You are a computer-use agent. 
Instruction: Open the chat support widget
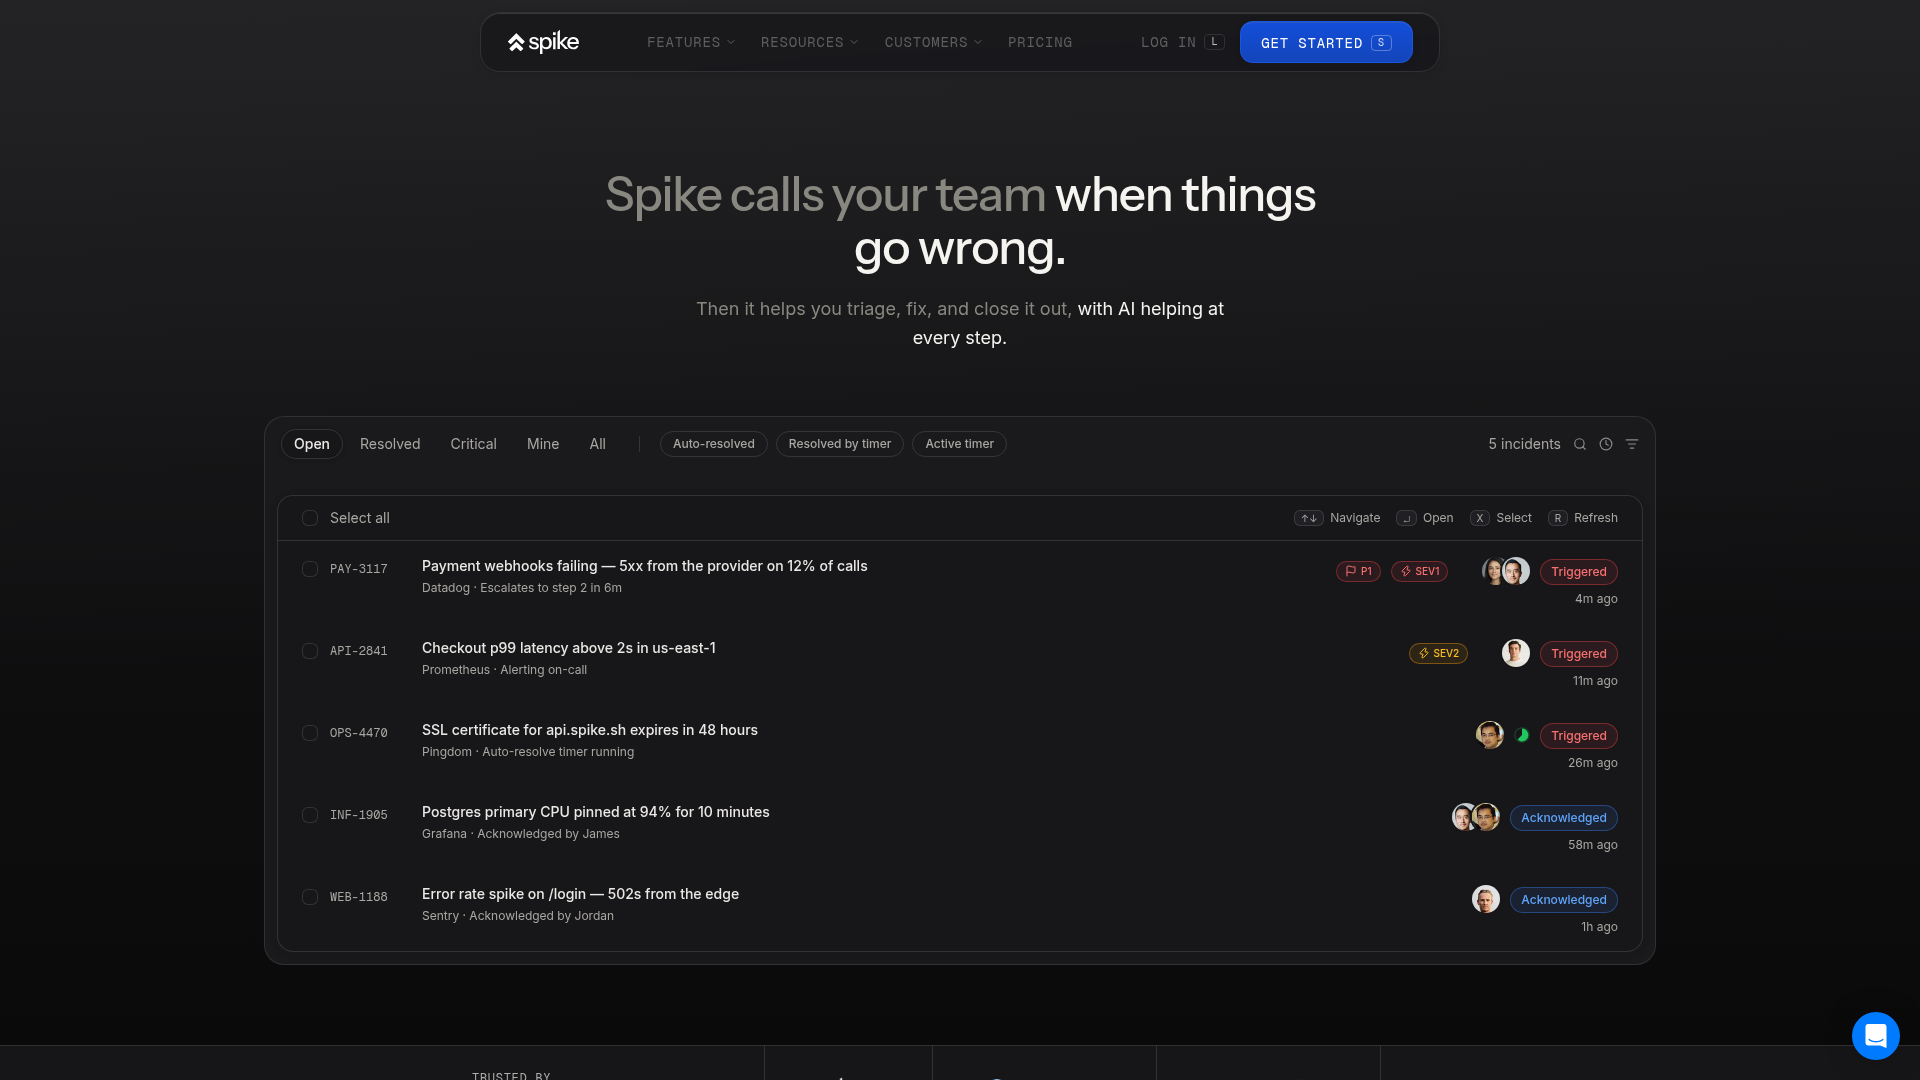[1875, 1035]
